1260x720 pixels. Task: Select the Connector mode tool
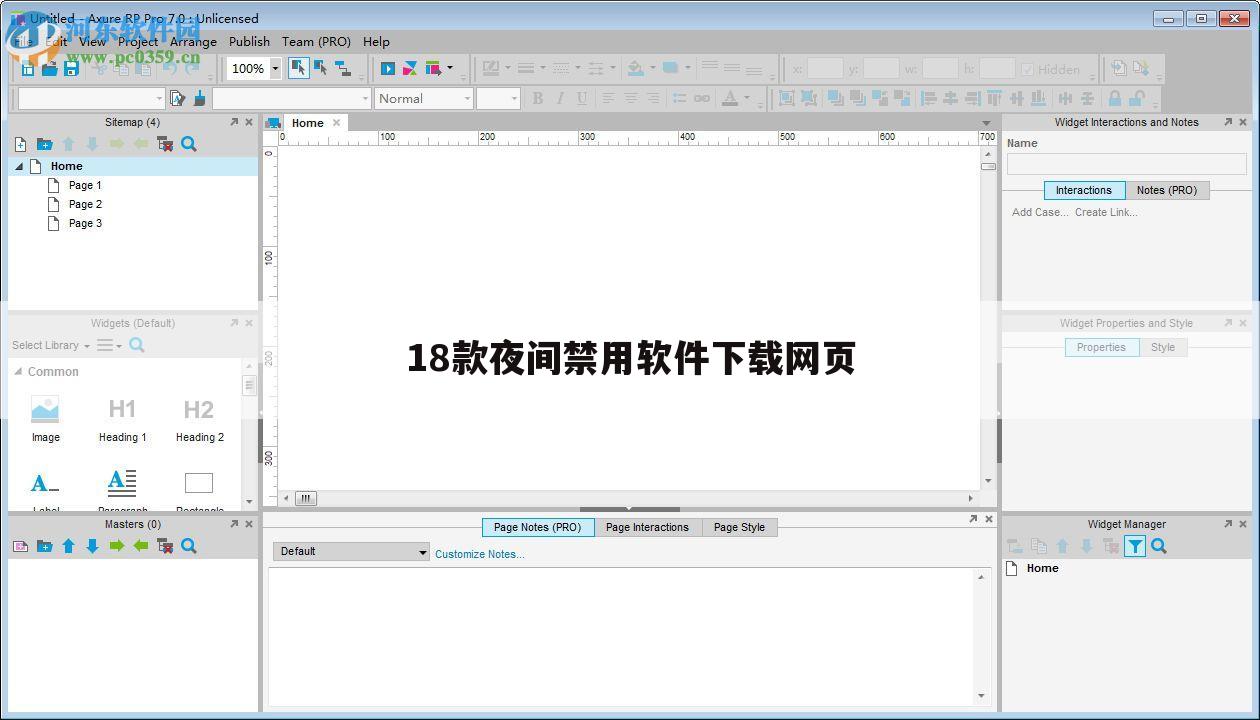(343, 68)
